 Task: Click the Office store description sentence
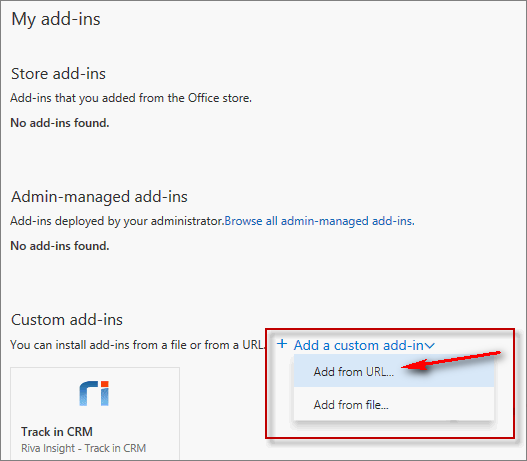tap(131, 98)
